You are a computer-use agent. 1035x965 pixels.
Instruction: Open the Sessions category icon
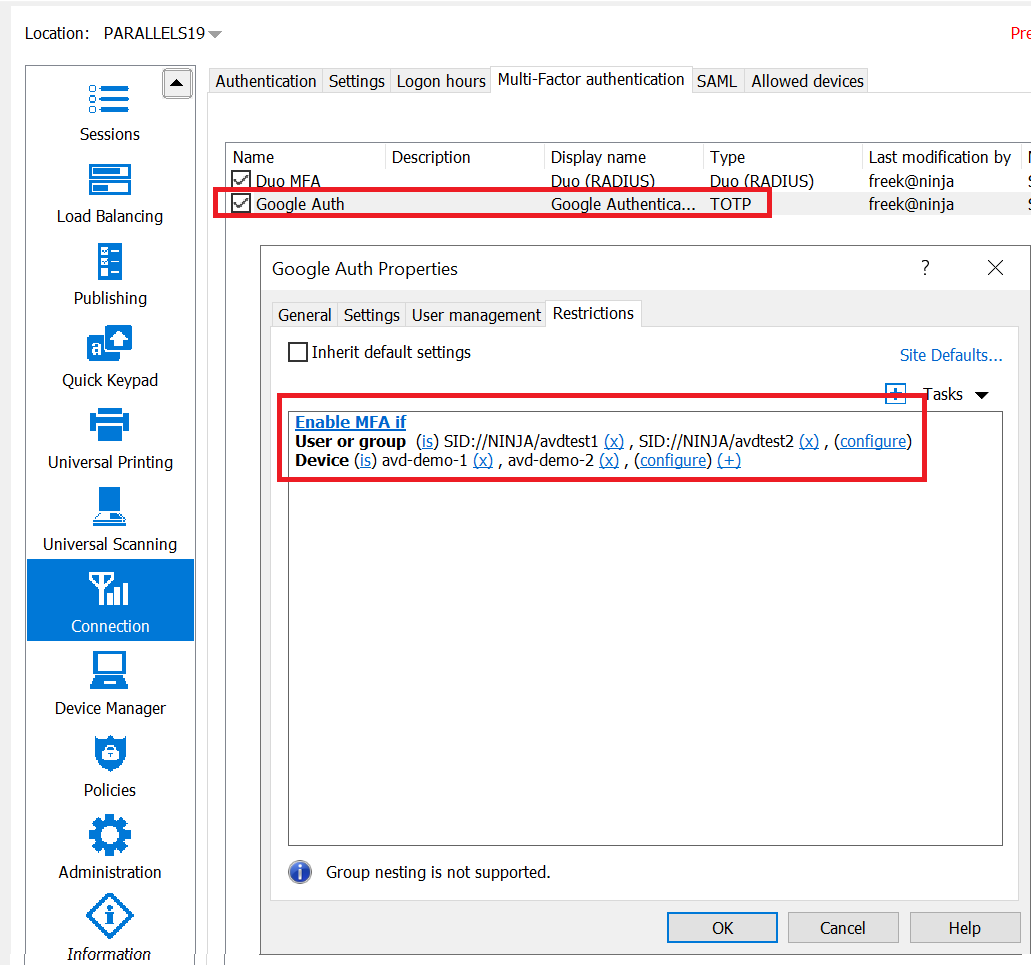pos(110,100)
